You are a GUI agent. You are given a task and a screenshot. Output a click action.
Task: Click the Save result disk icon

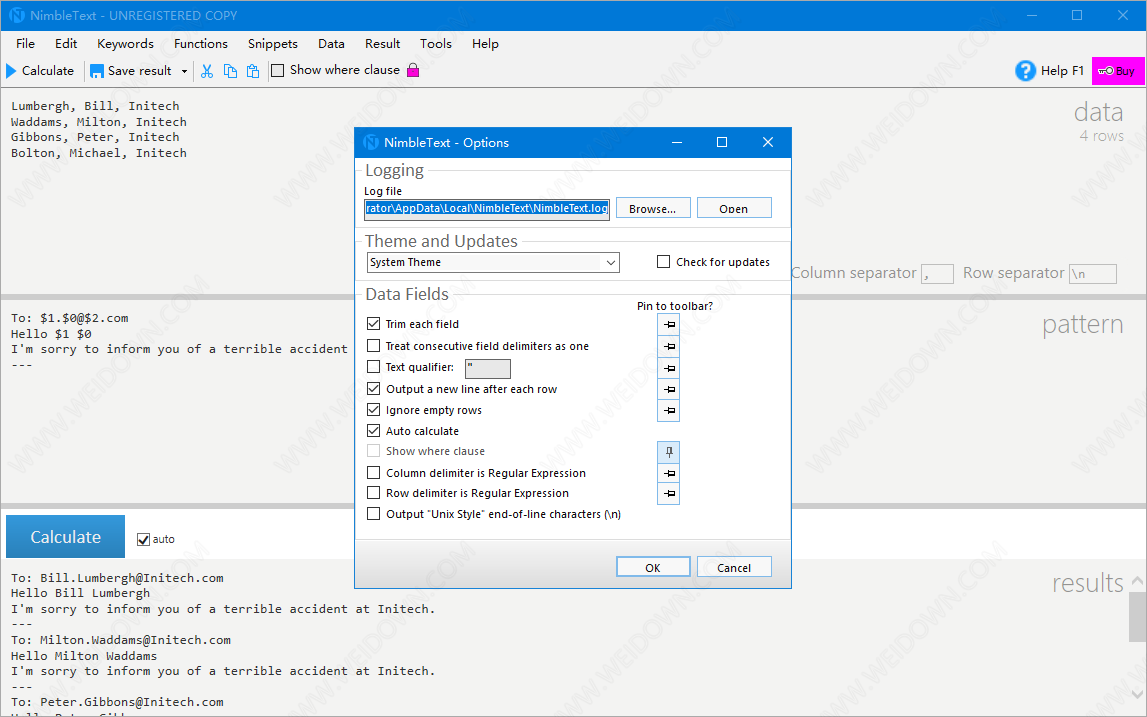coord(97,71)
